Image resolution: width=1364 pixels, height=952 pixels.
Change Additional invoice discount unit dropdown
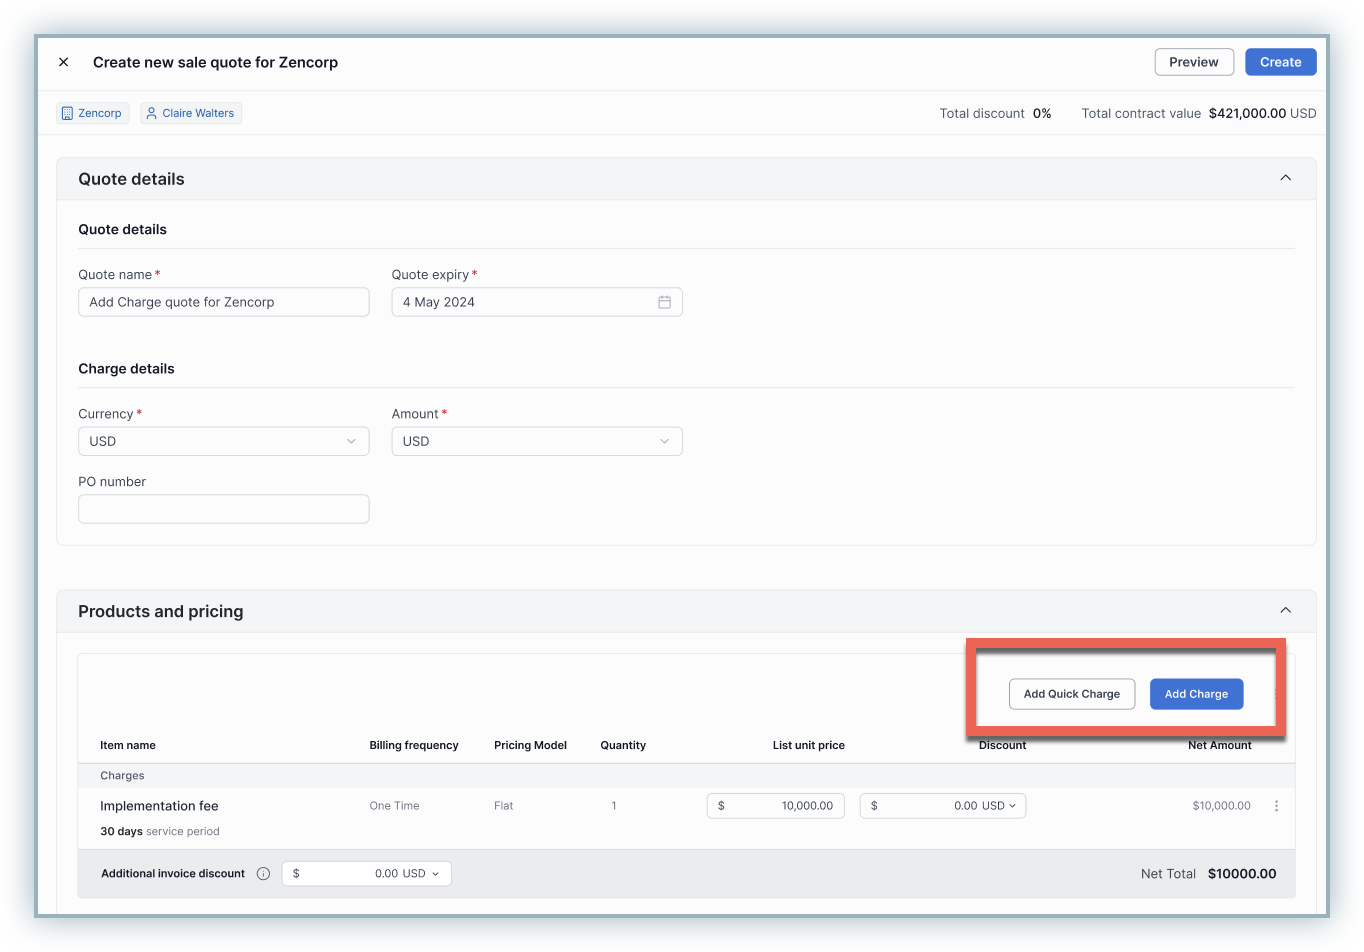point(421,874)
